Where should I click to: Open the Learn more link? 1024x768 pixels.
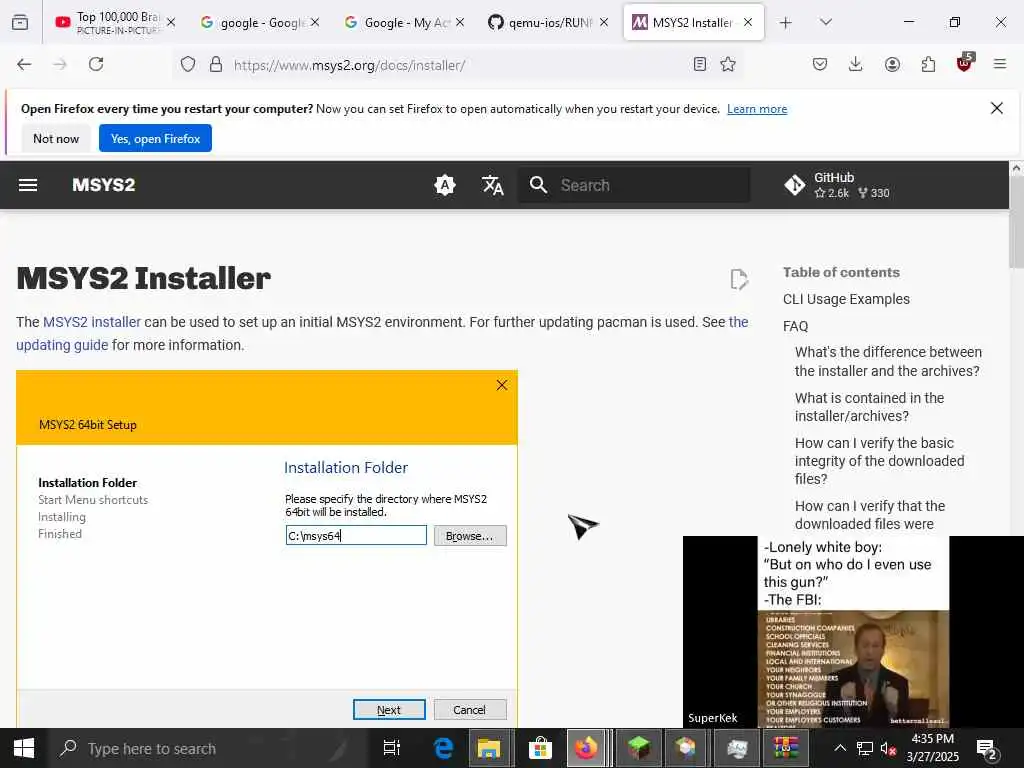pos(757,109)
